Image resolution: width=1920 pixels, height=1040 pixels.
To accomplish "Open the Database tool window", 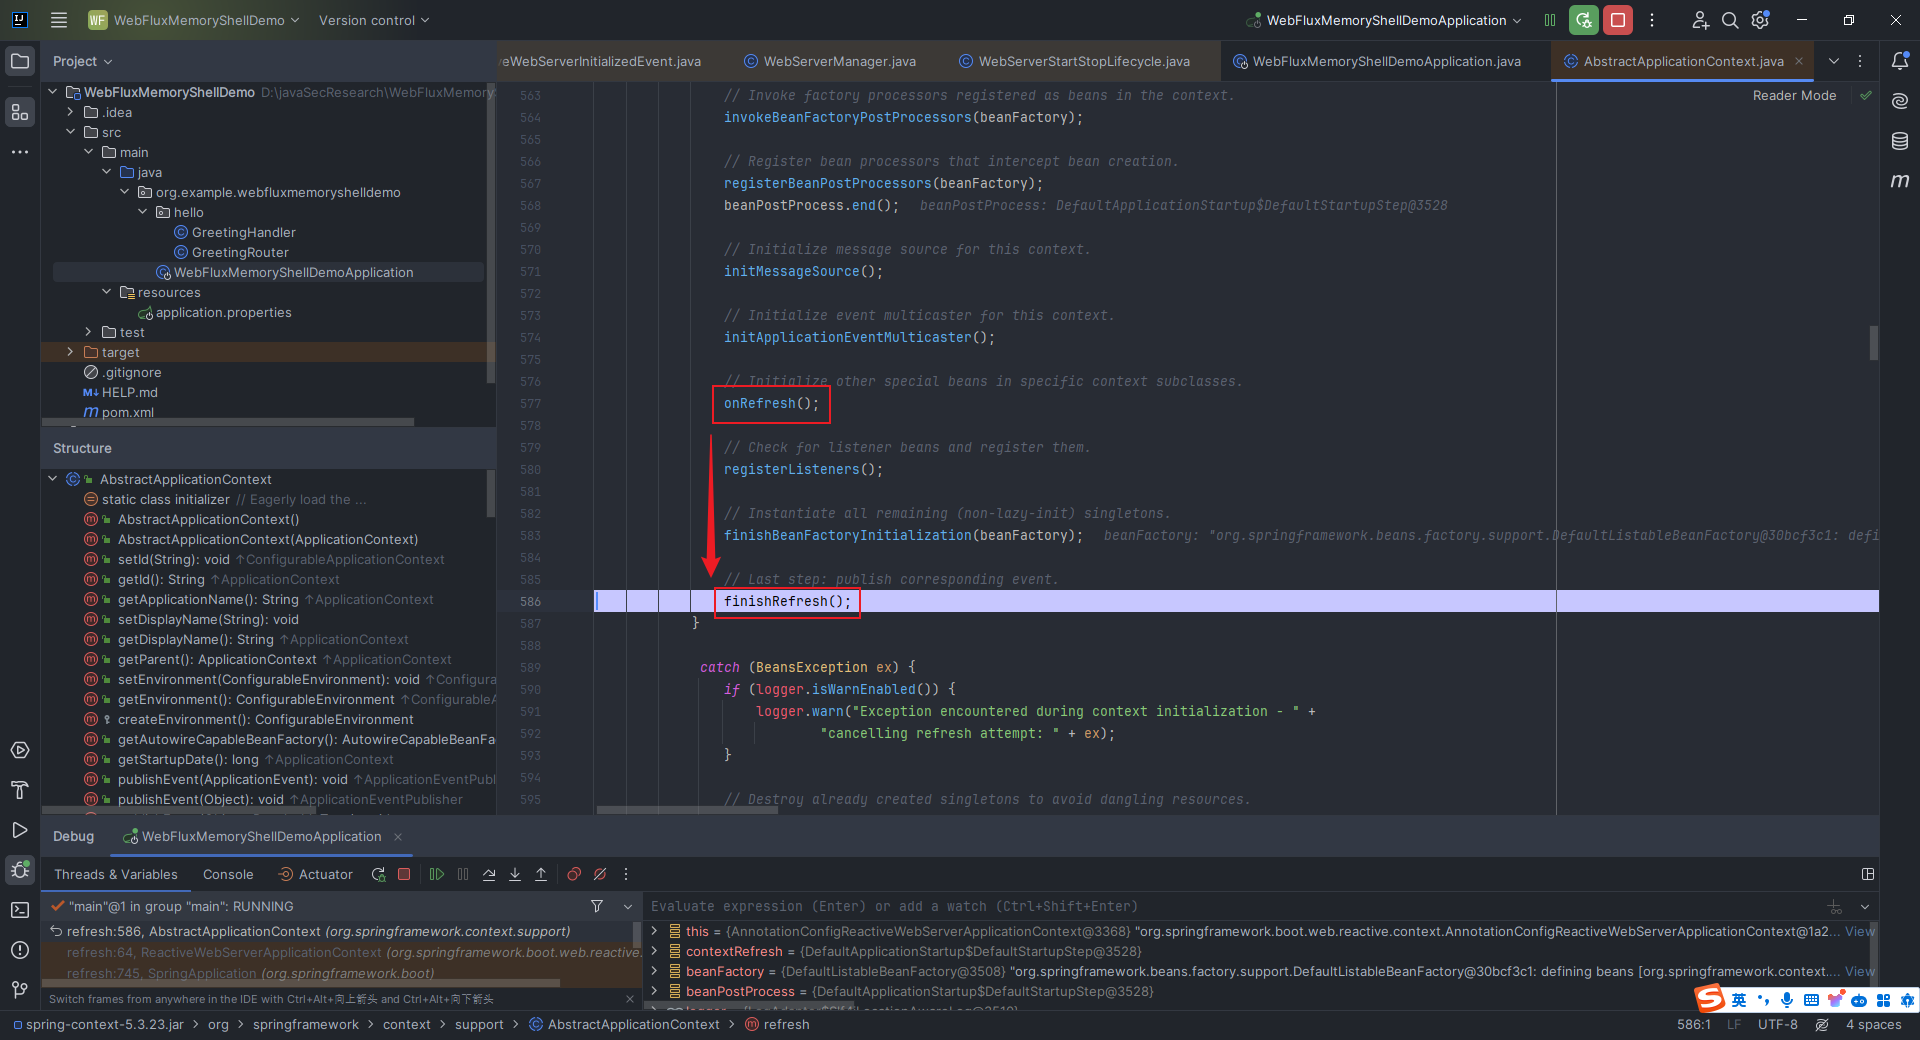I will tap(1900, 141).
